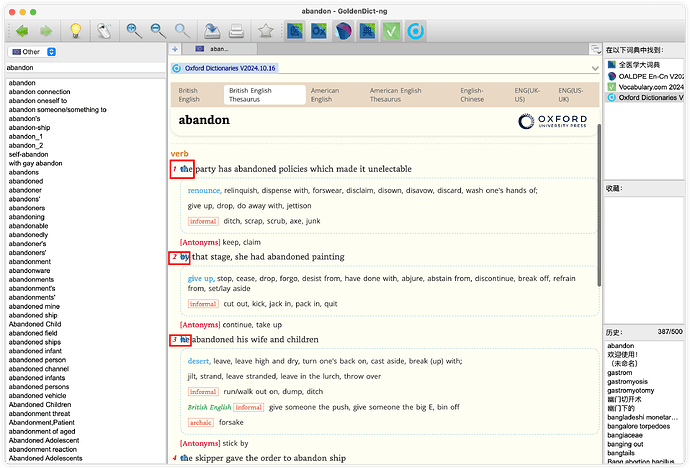690x468 pixels.
Task: Switch to the ENG(UK-US) tab
Action: pos(527,95)
